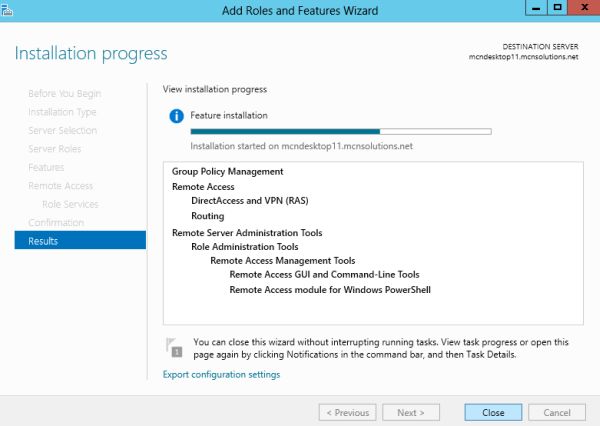Click the destination server name mcndesktop11.mcnsolutions.net
The width and height of the screenshot is (600, 426).
click(523, 57)
